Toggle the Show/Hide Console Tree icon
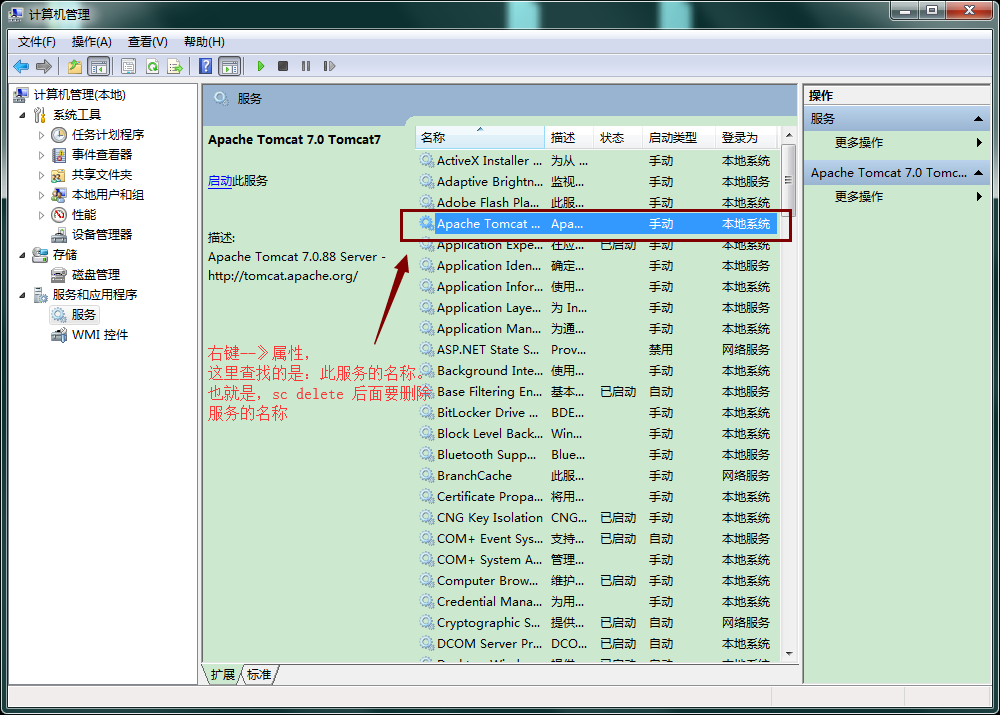Screen dimensions: 1000x715 click(99, 66)
